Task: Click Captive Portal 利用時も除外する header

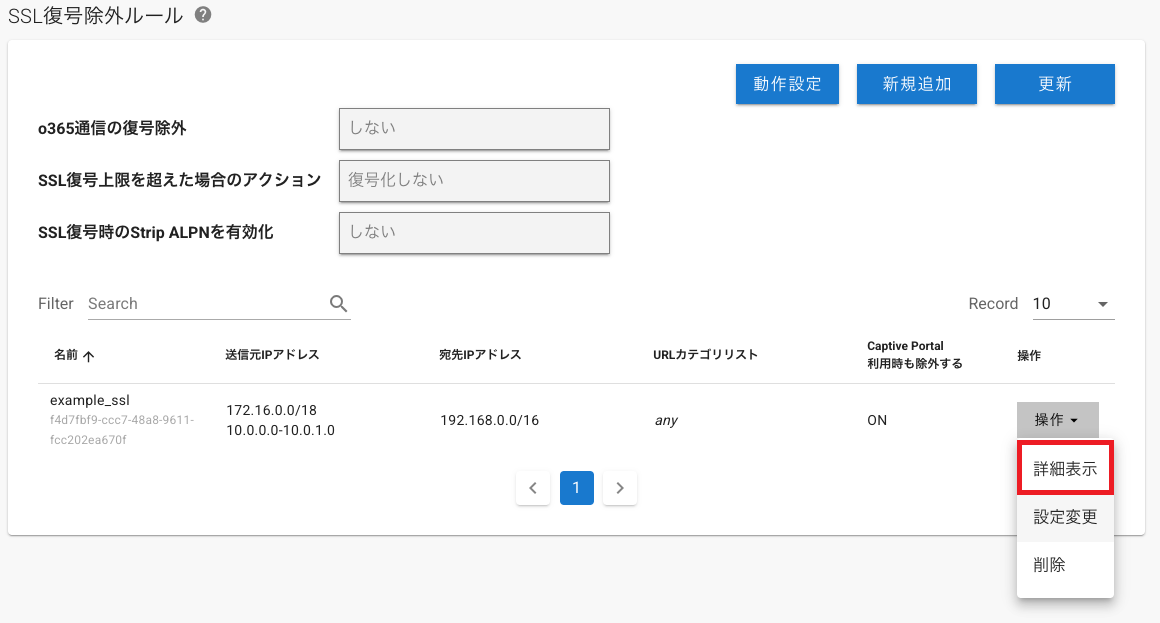Action: pos(914,354)
